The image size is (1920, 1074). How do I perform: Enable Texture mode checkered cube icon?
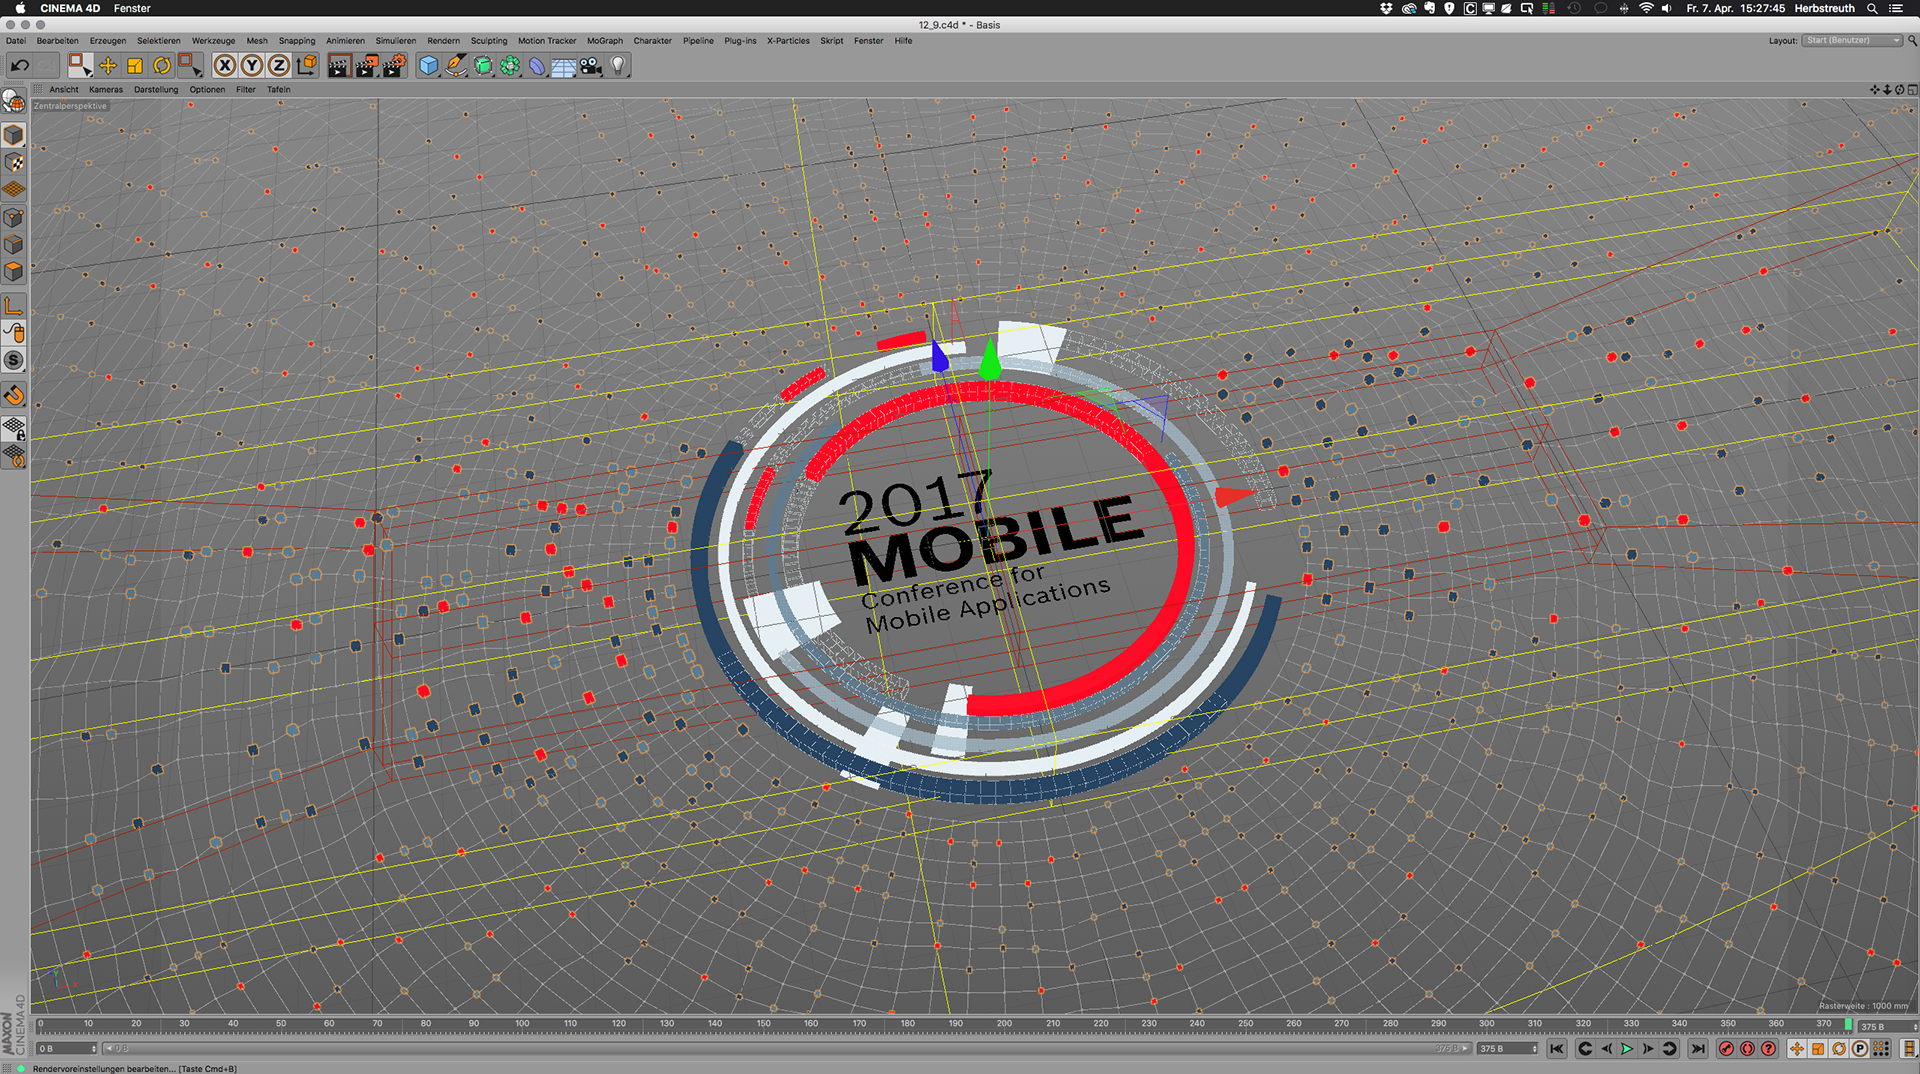coord(14,162)
